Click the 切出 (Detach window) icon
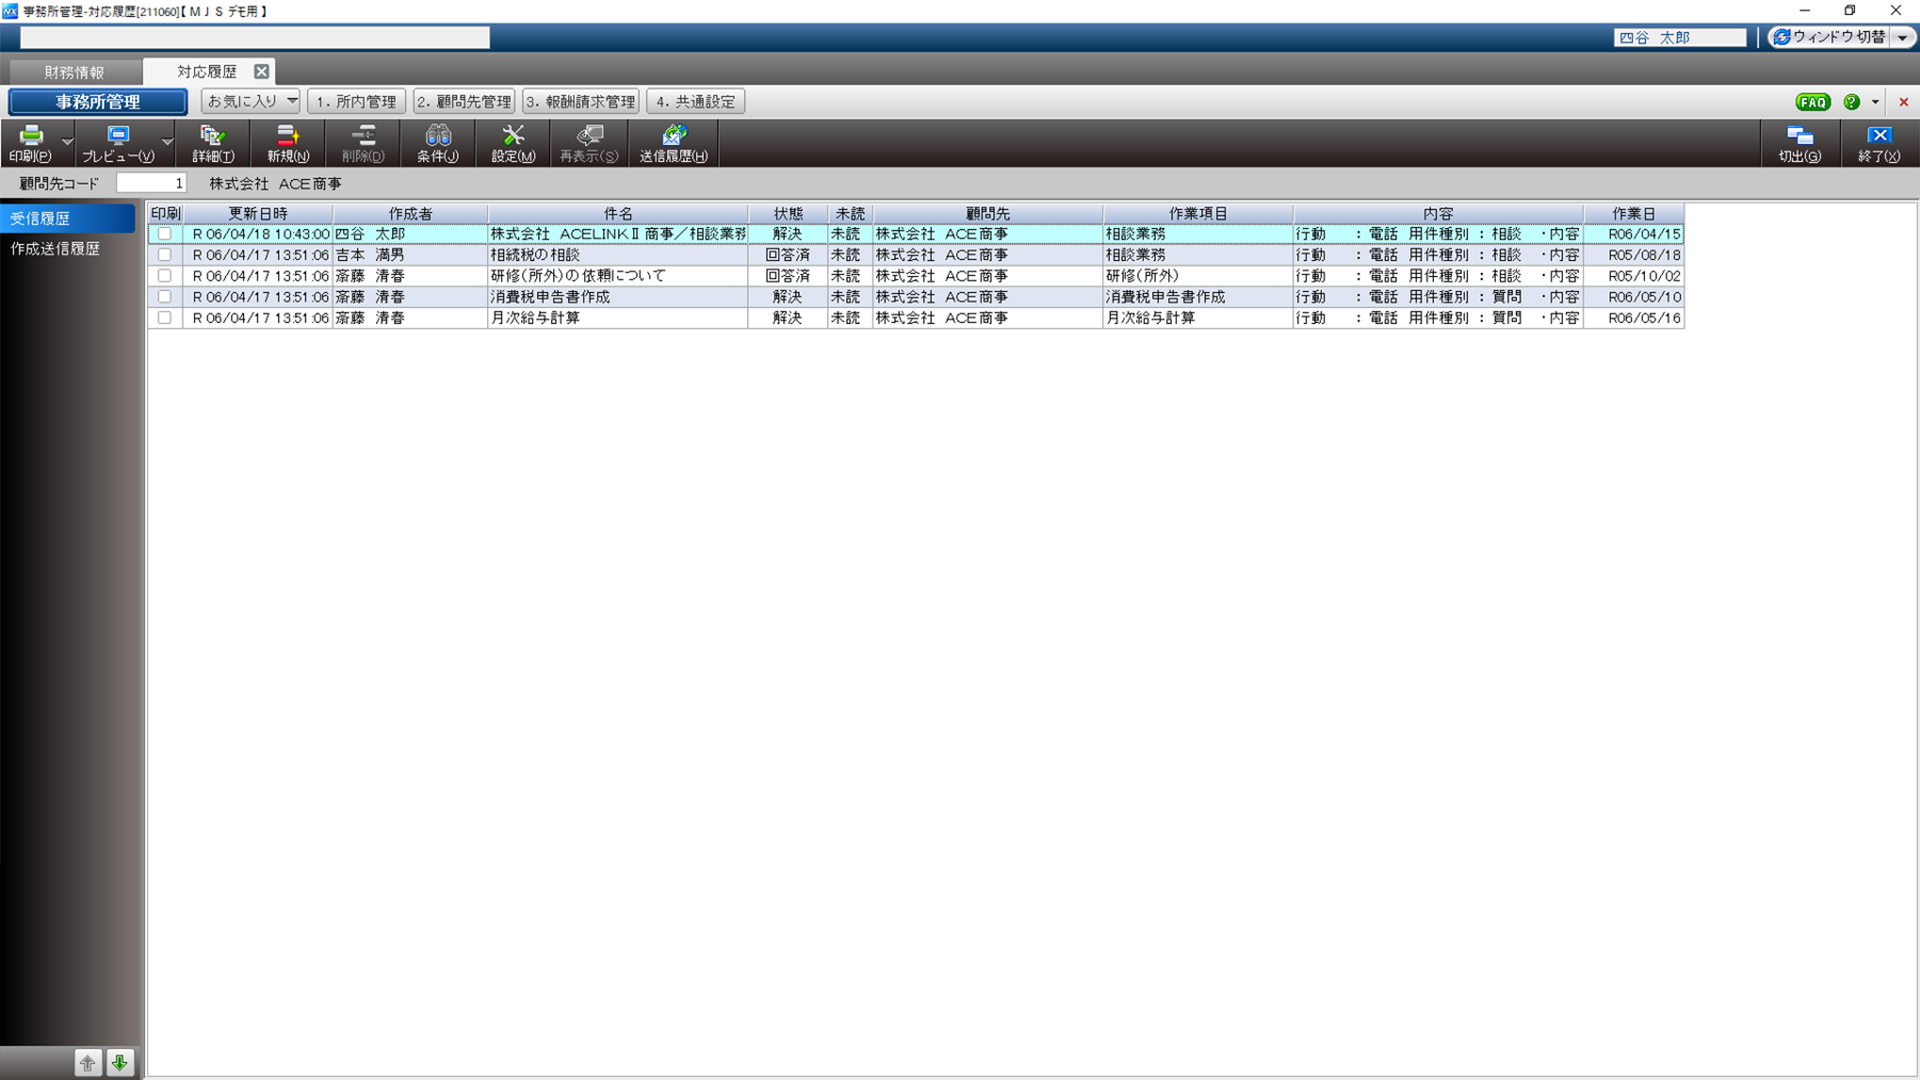 1800,143
